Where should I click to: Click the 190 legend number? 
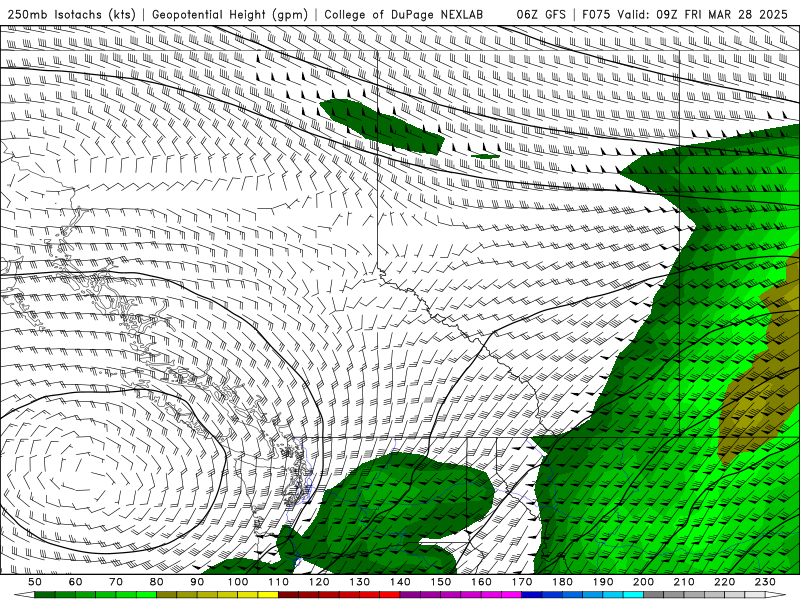pyautogui.click(x=603, y=582)
